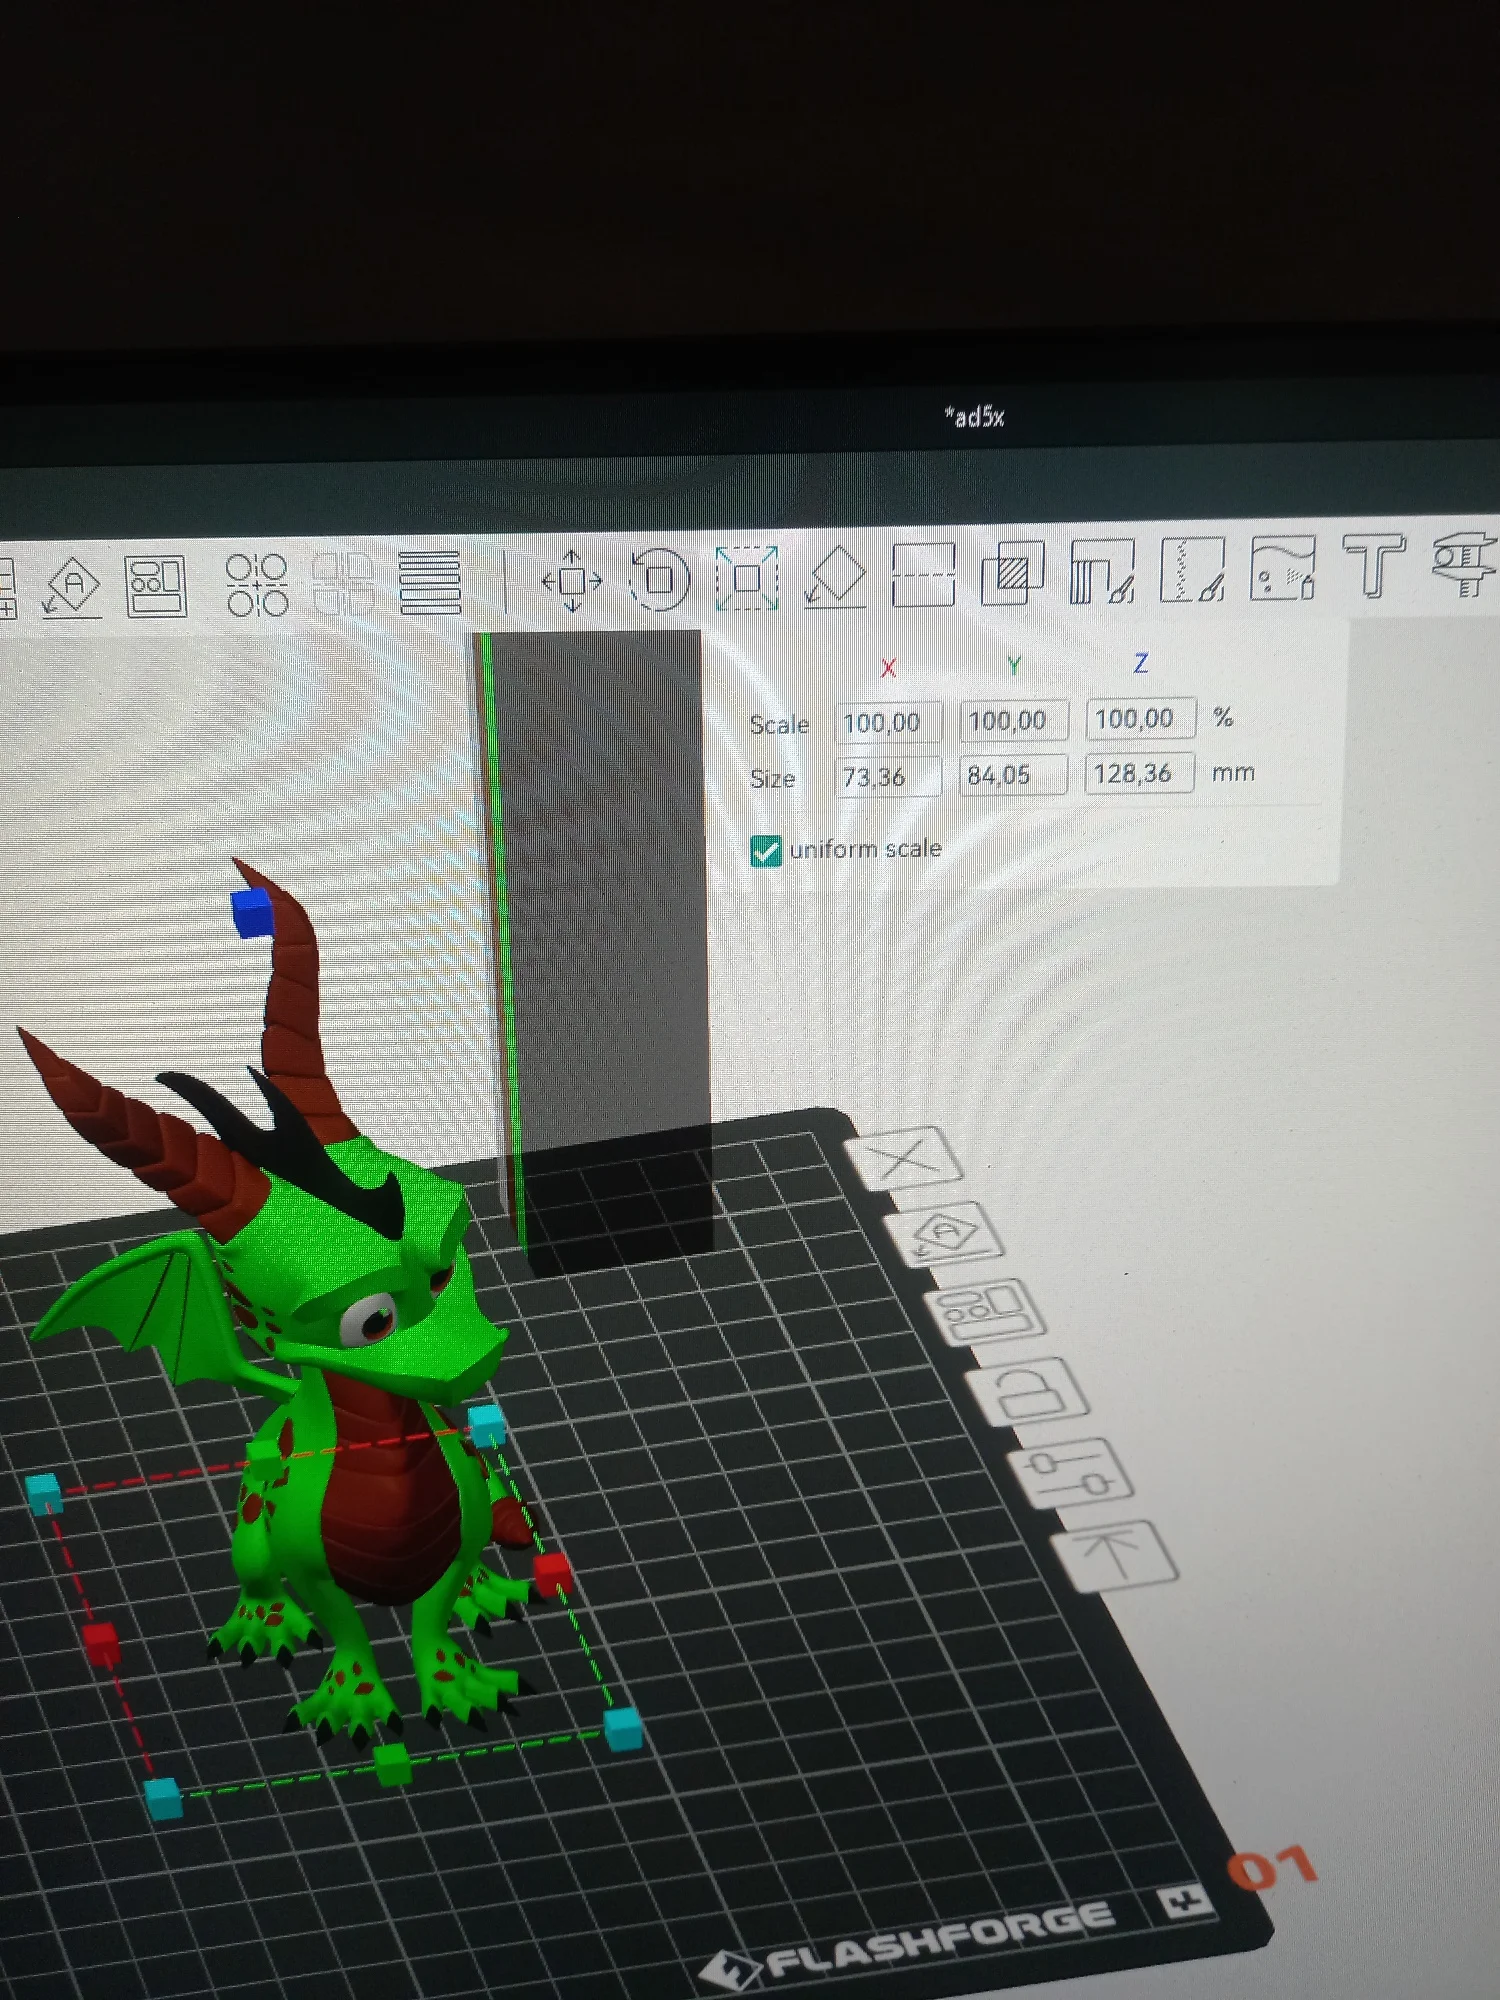Click the Scale X percentage field
Screen dimensions: 1500x2000
(888, 722)
